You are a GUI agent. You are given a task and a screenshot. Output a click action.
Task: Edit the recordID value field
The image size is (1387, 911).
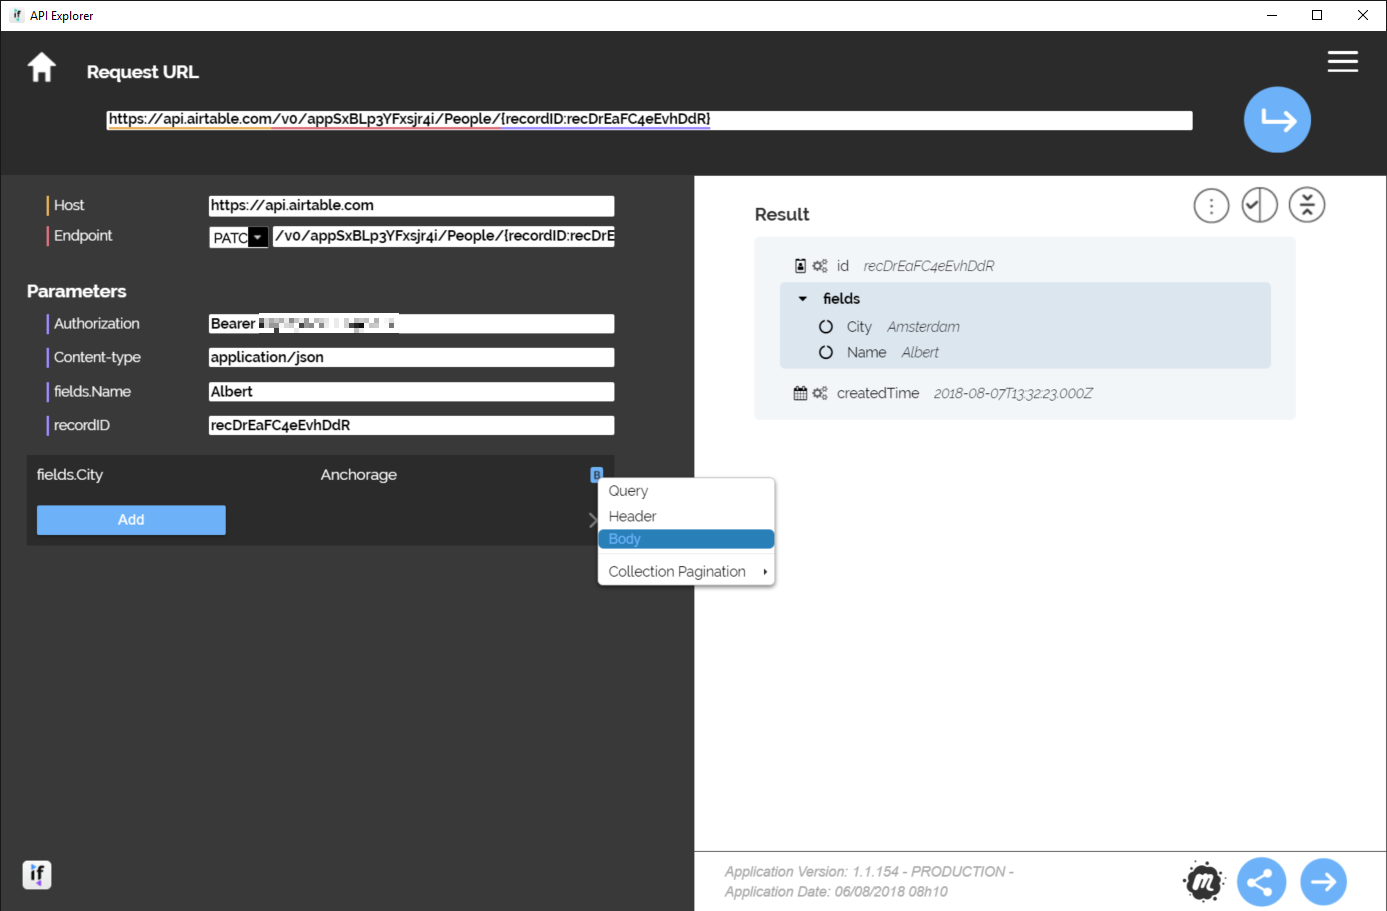coord(411,426)
